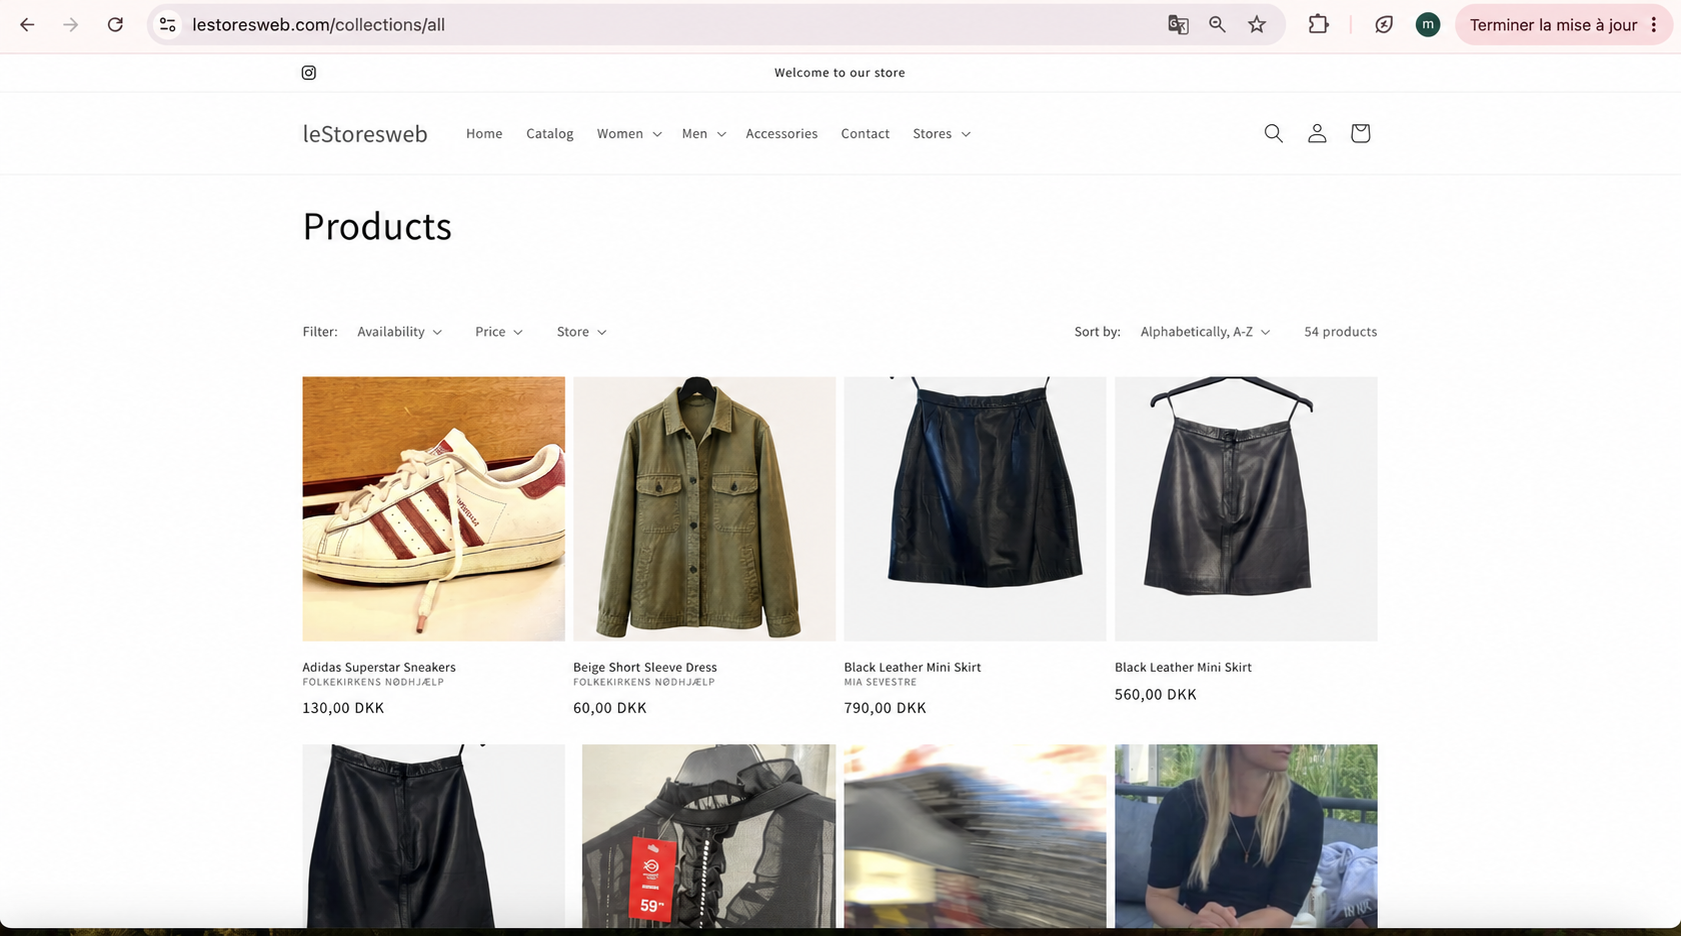
Task: Go to the Home page
Action: click(x=484, y=134)
